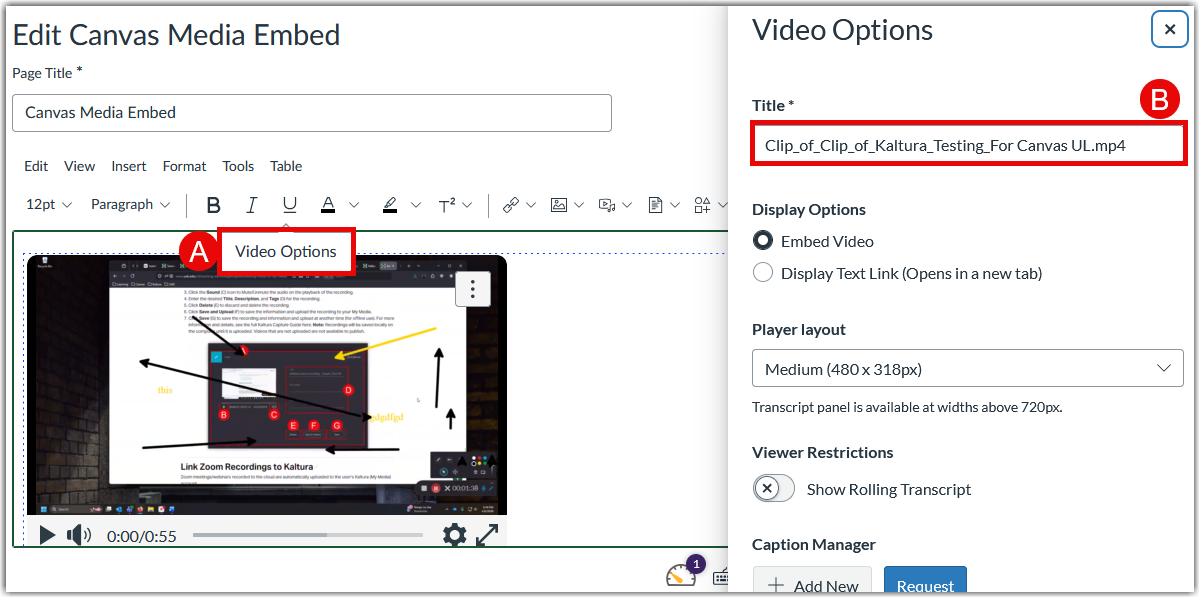Image resolution: width=1200 pixels, height=598 pixels.
Task: Close the Video Options panel
Action: point(1170,29)
